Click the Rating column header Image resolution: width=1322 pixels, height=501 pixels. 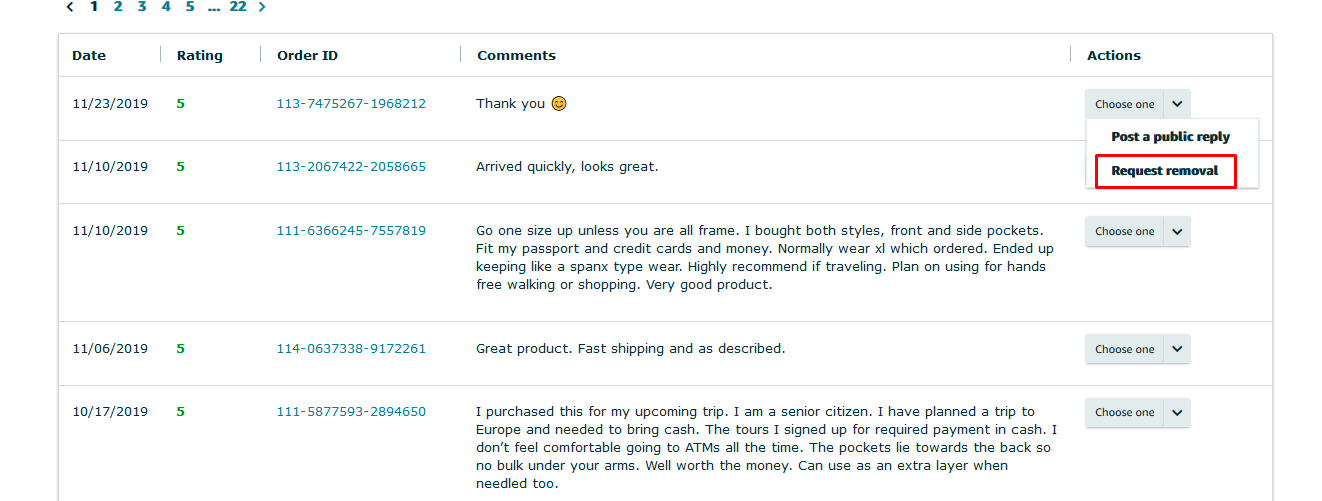click(200, 56)
